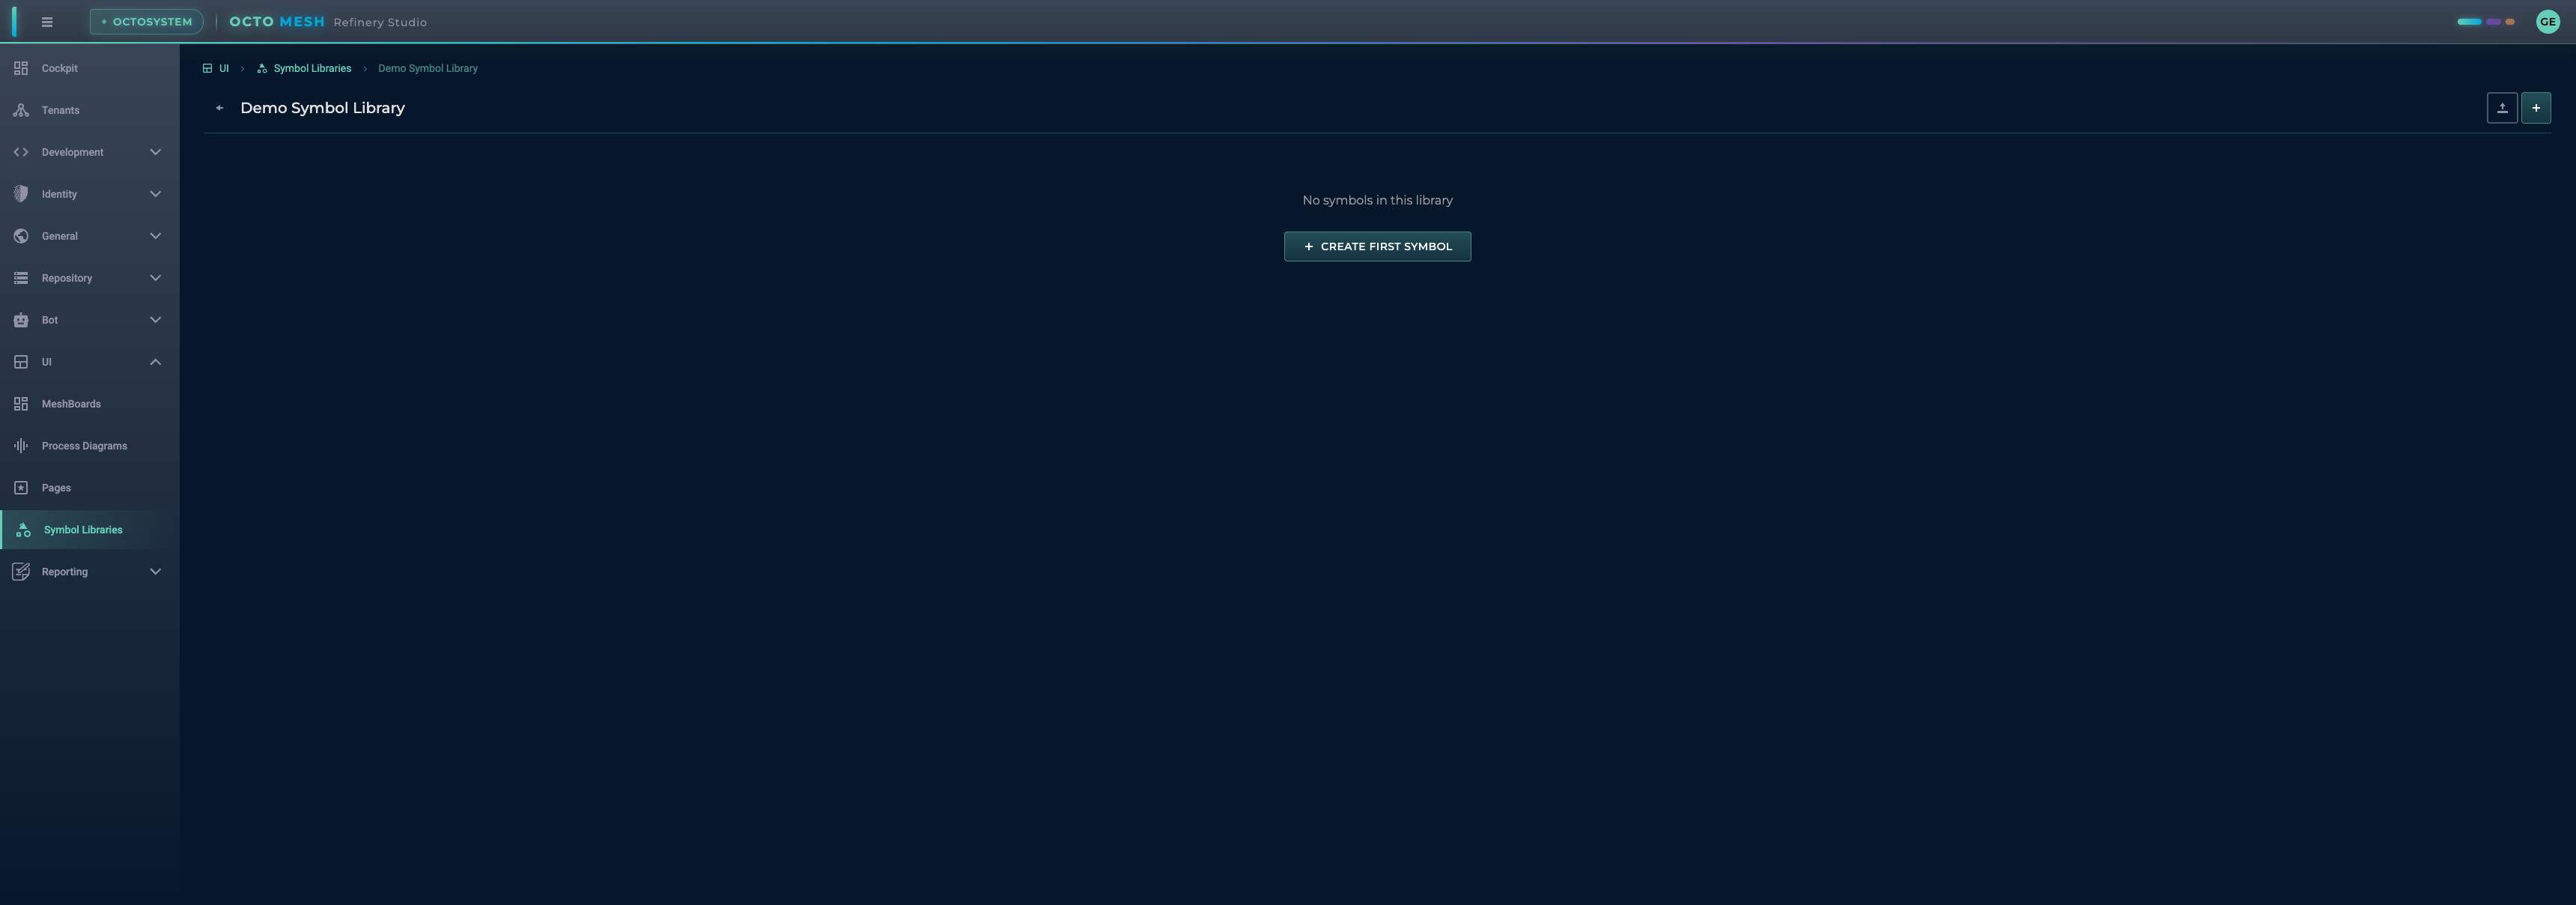Click the back arrow beside Demo Symbol Library
The image size is (2576, 905).
point(219,108)
